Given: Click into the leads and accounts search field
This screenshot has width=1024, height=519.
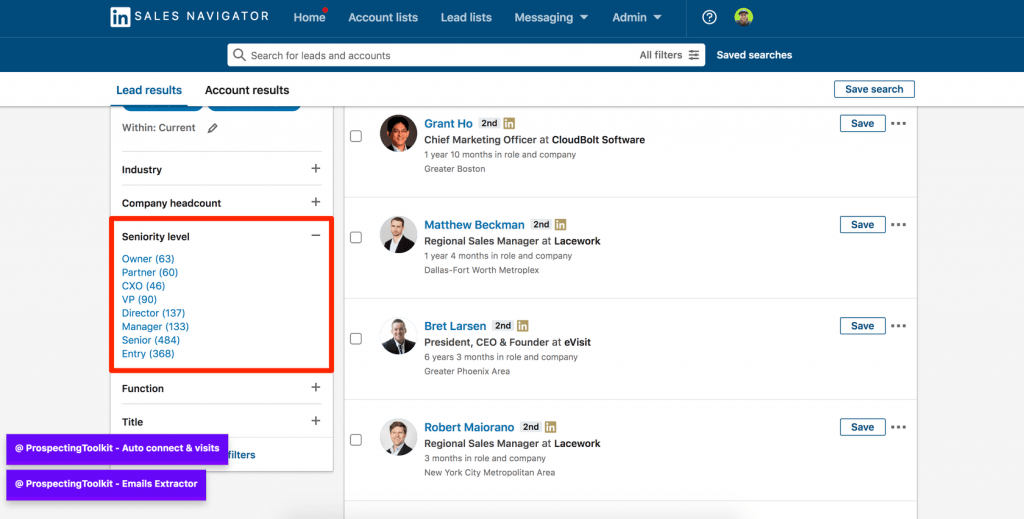Looking at the screenshot, I should click(x=431, y=55).
